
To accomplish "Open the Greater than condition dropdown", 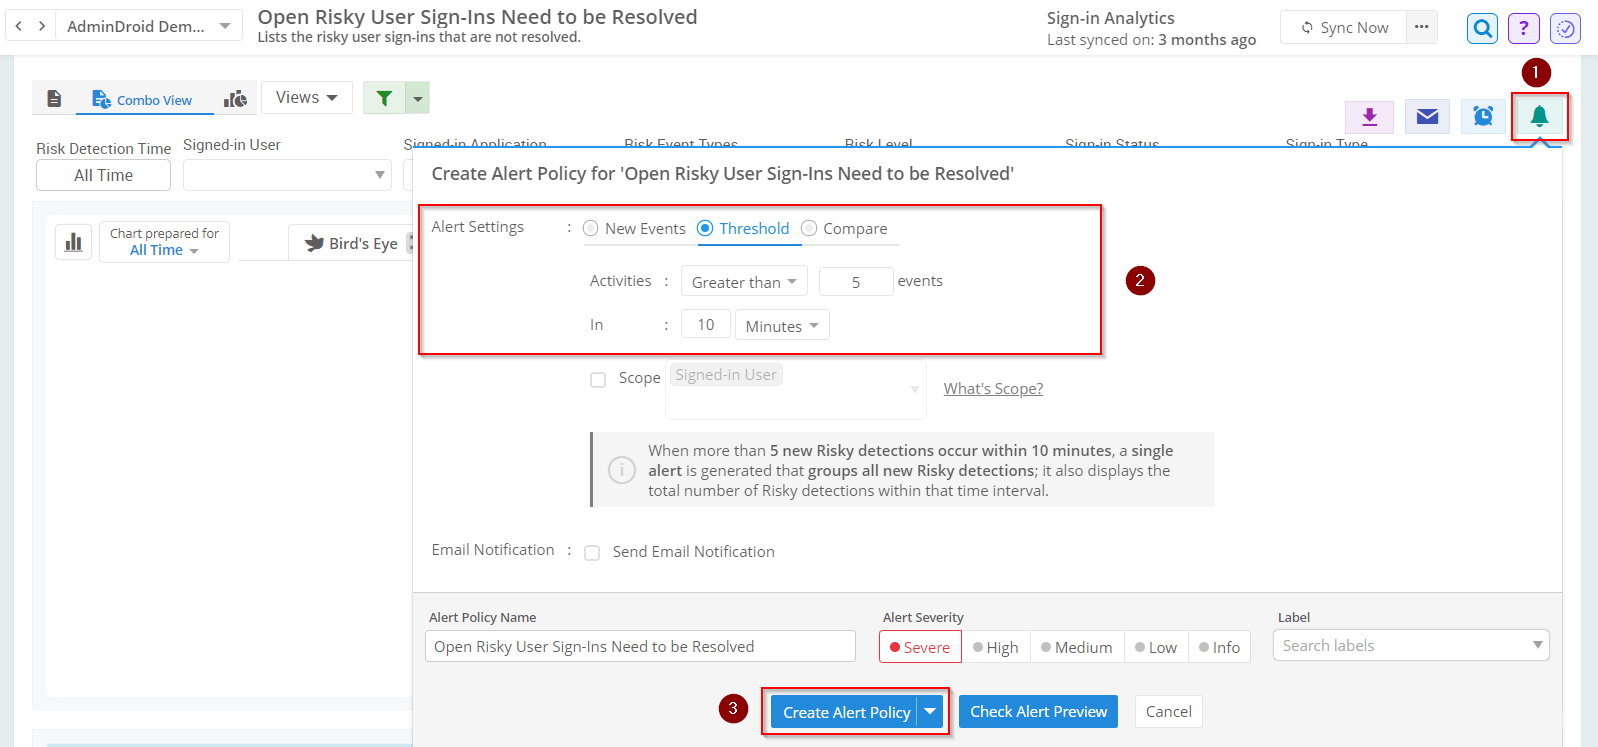I will pos(743,282).
